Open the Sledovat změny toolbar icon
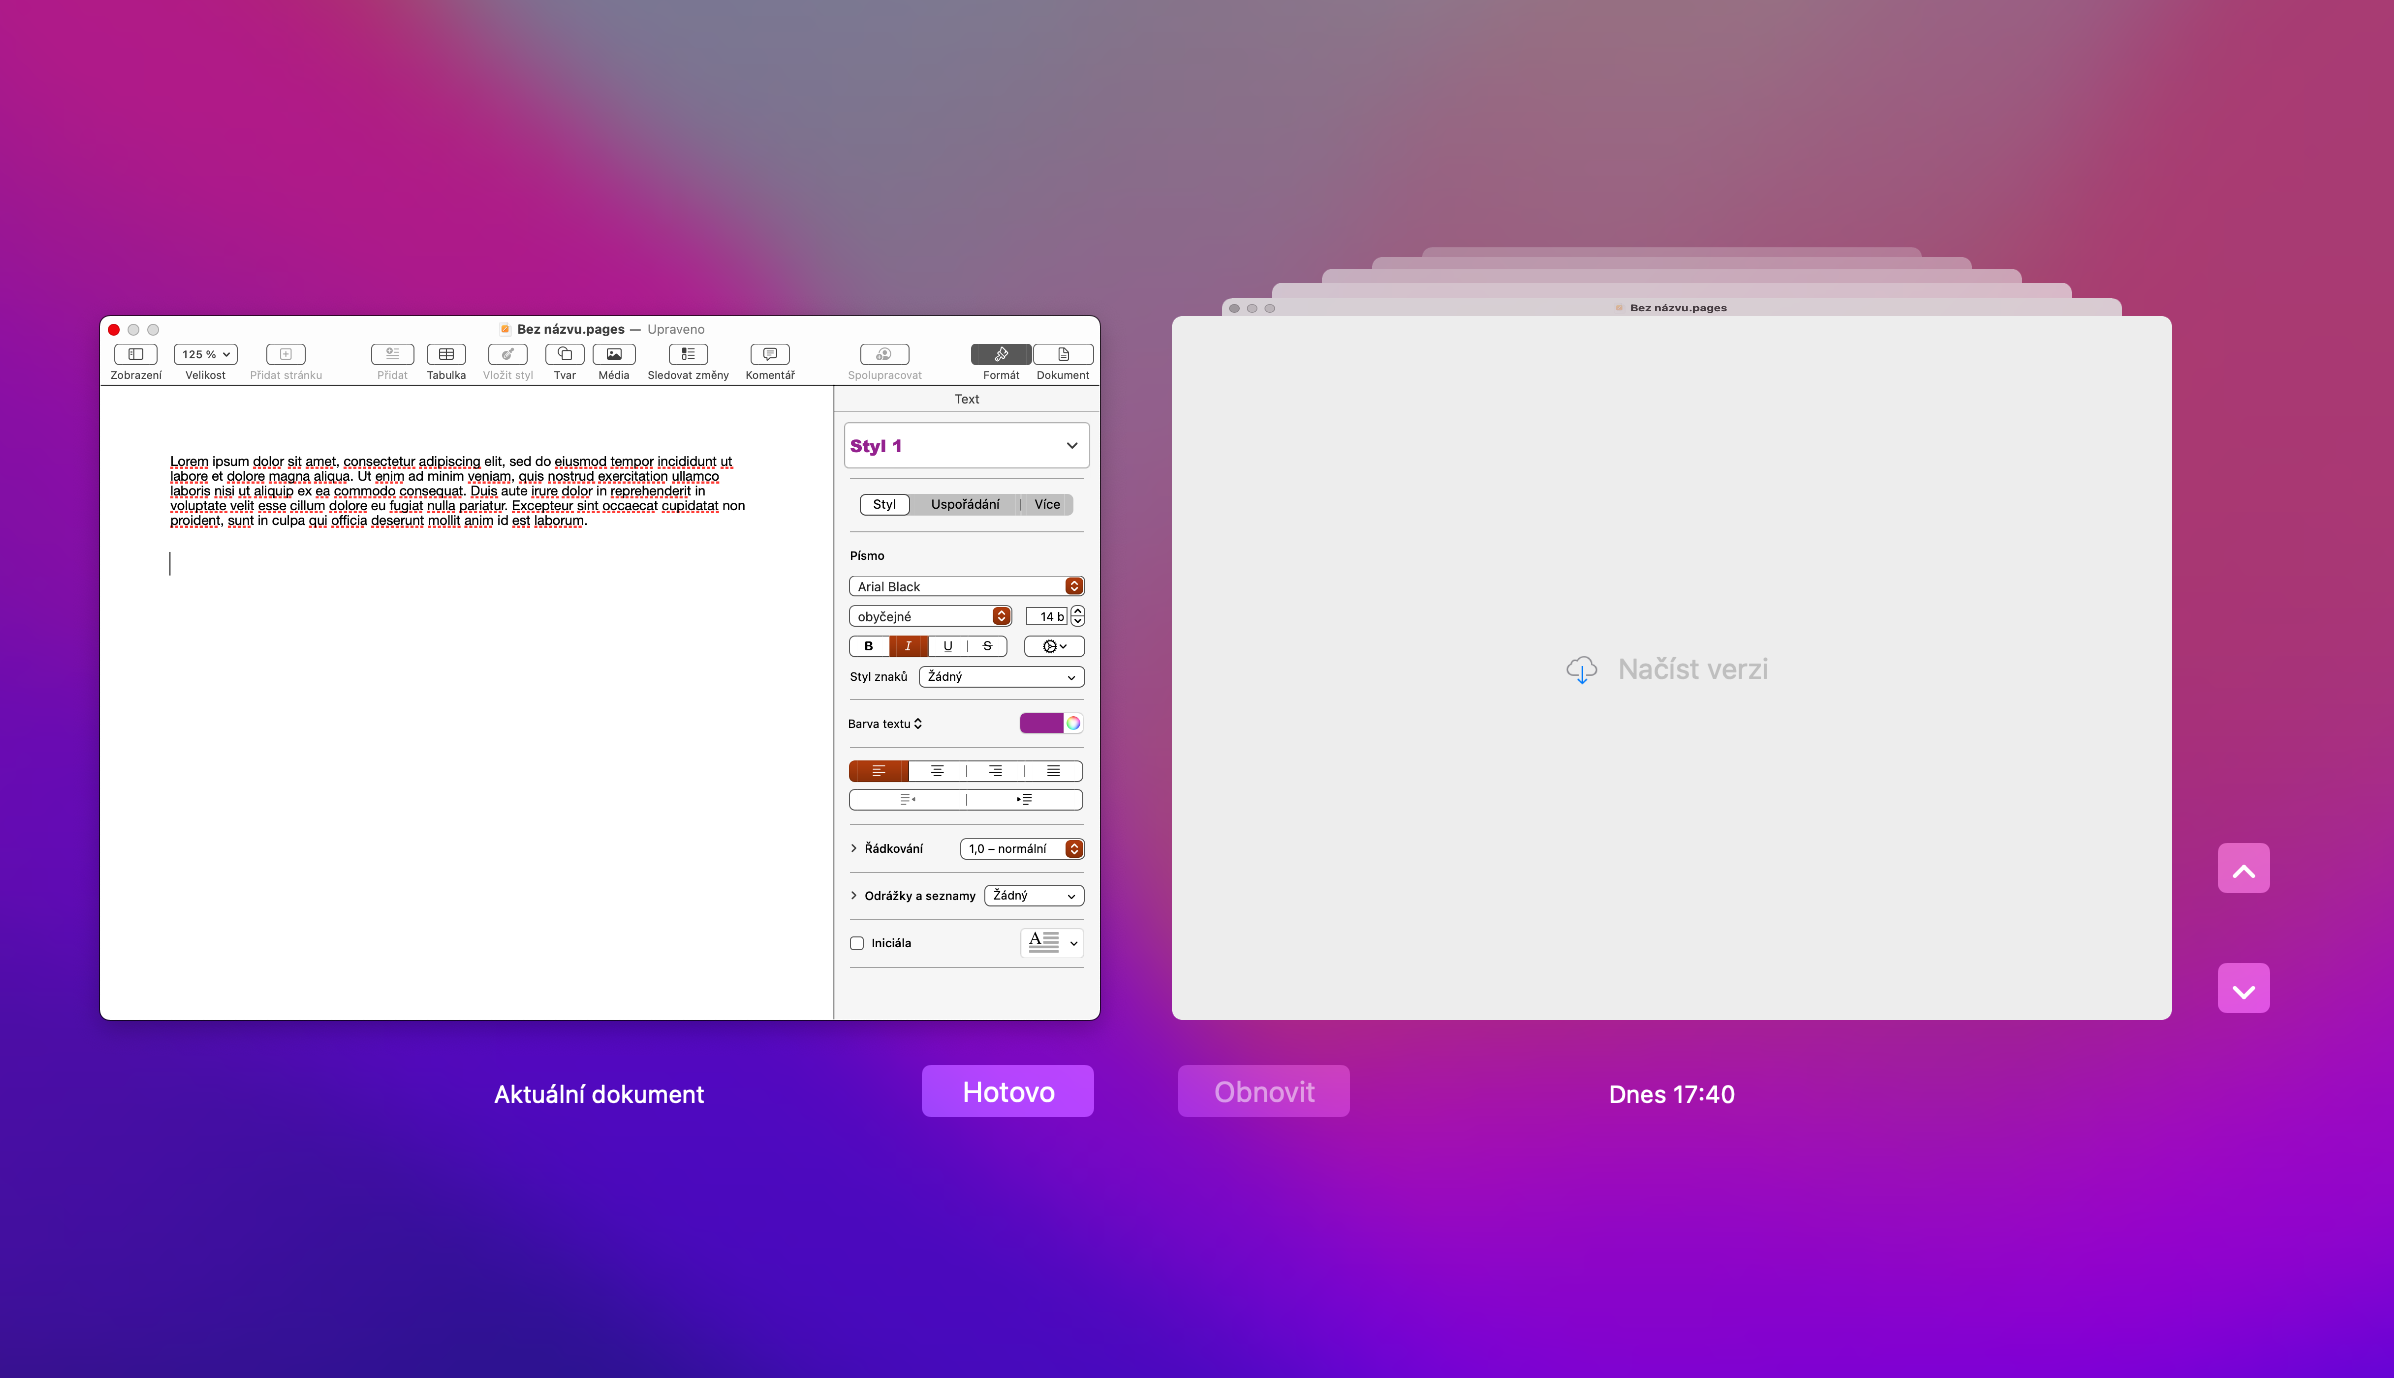This screenshot has height=1378, width=2394. pyautogui.click(x=687, y=354)
